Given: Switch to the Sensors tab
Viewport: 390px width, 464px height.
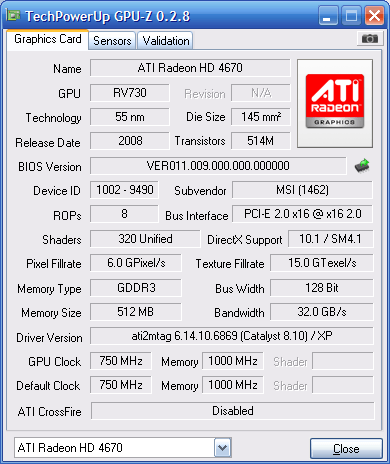Looking at the screenshot, I should (x=112, y=41).
